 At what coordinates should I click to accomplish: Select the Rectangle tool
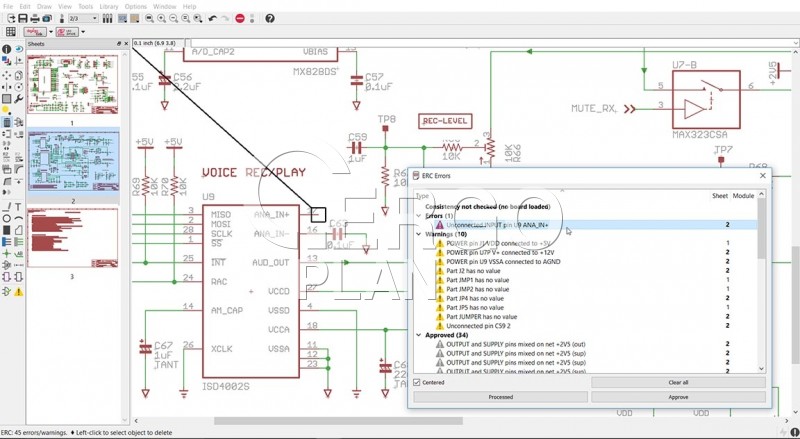pyautogui.click(x=6, y=230)
